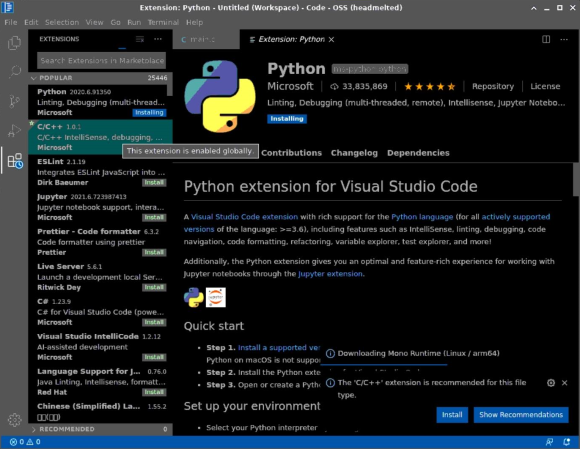The height and width of the screenshot is (449, 580).
Task: Click the Installing badge under Python header
Action: click(287, 119)
